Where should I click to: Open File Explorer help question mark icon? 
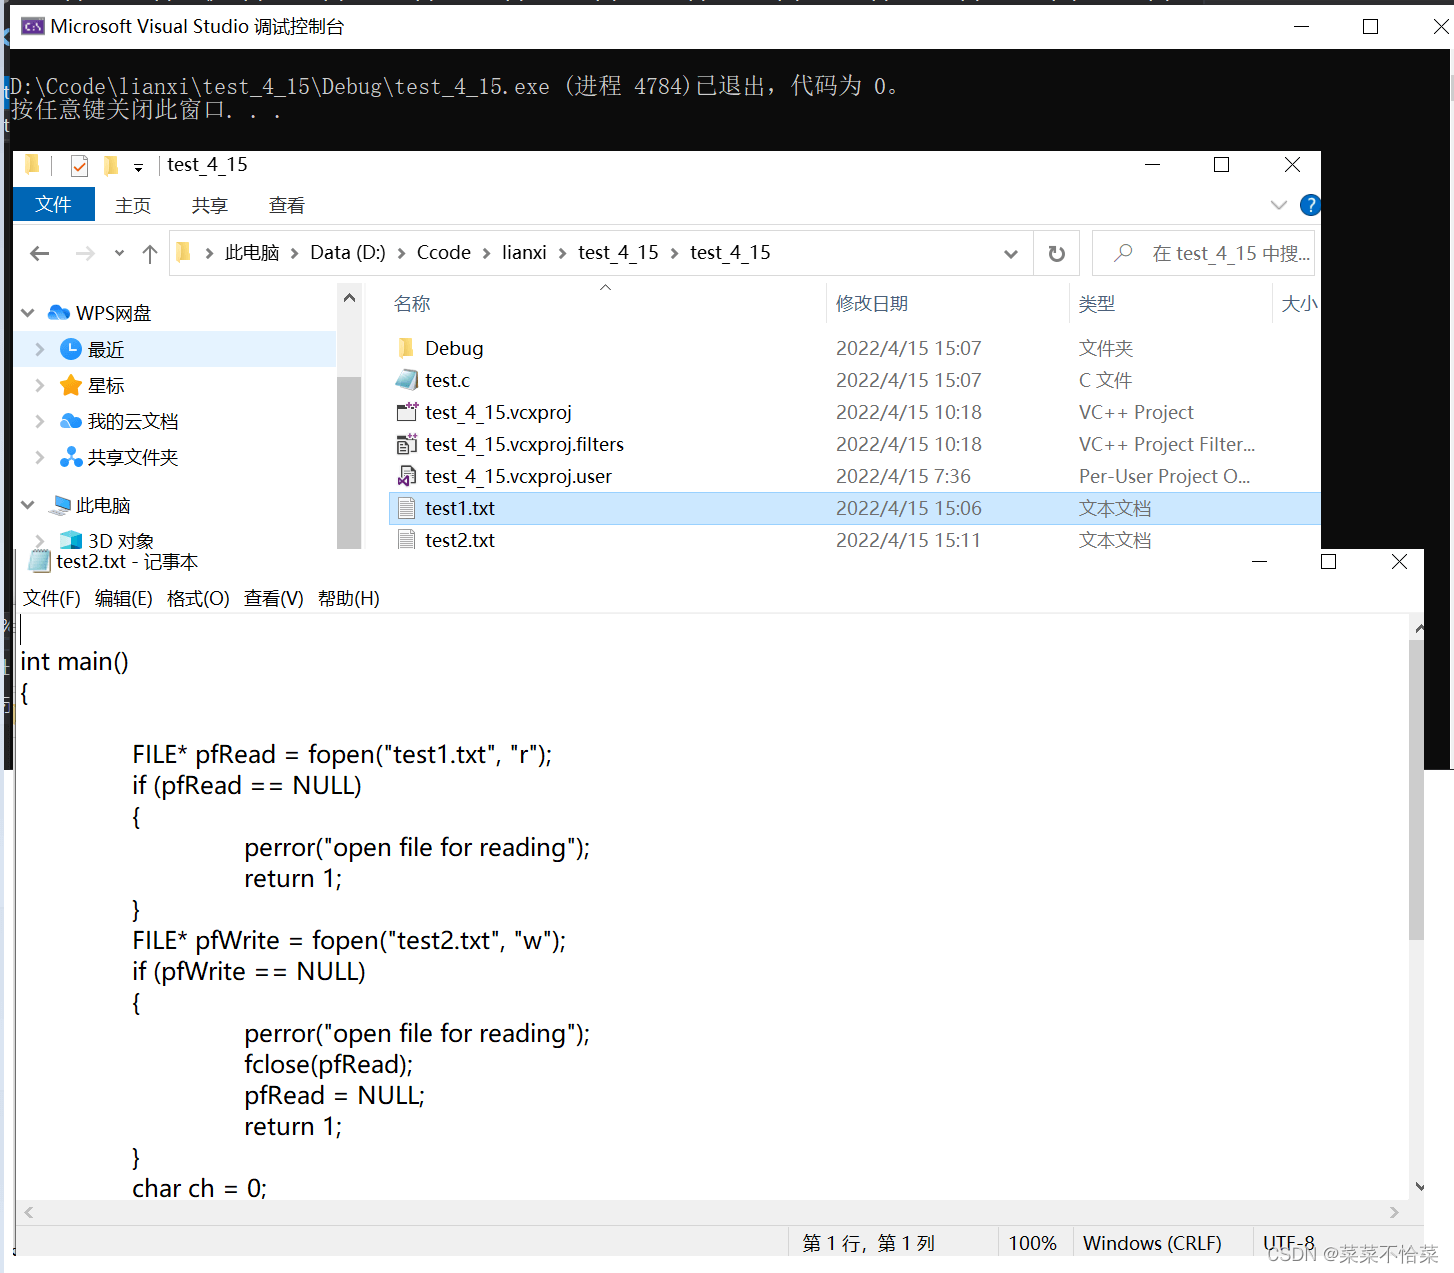click(1310, 205)
